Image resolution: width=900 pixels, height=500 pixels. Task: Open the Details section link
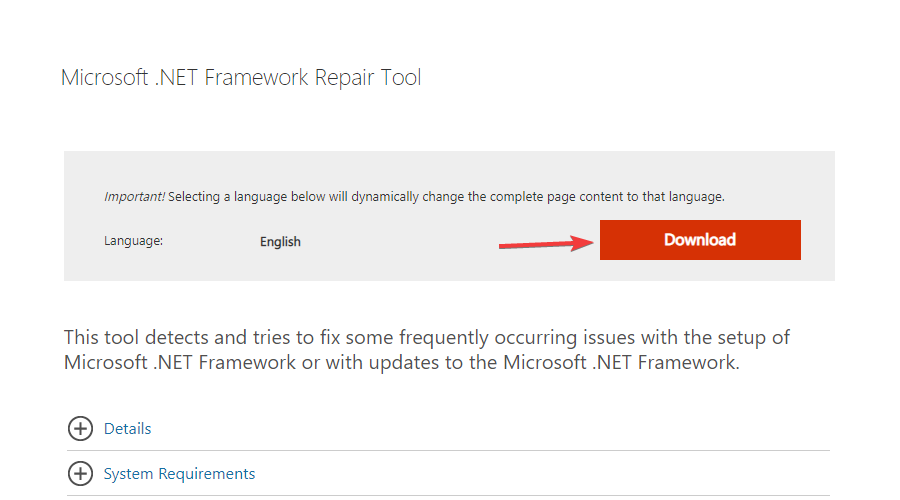pyautogui.click(x=128, y=429)
